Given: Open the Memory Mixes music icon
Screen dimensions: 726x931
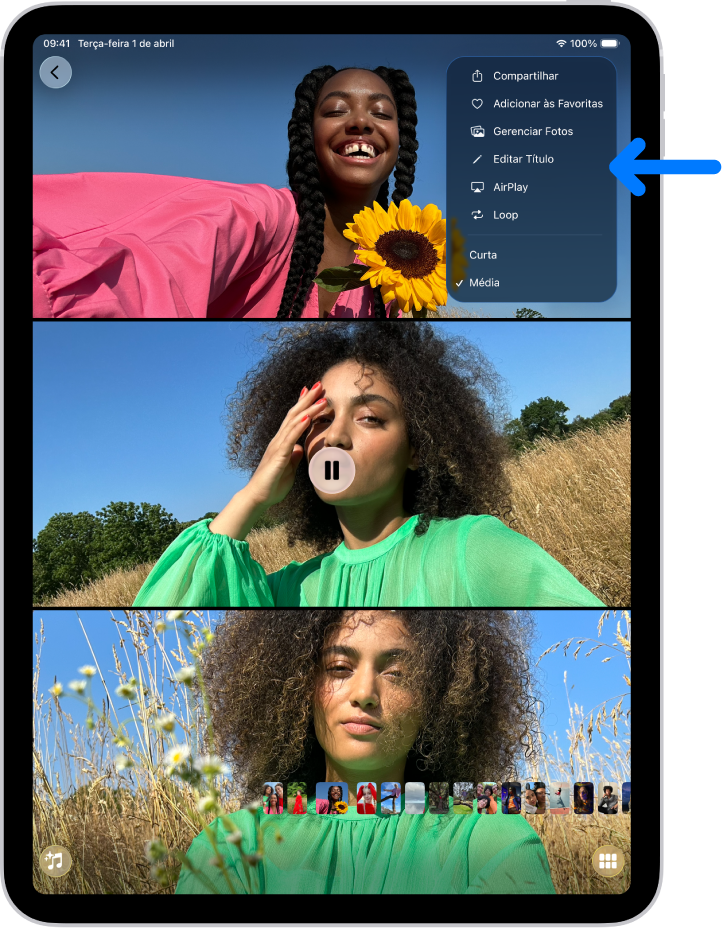Looking at the screenshot, I should point(55,860).
